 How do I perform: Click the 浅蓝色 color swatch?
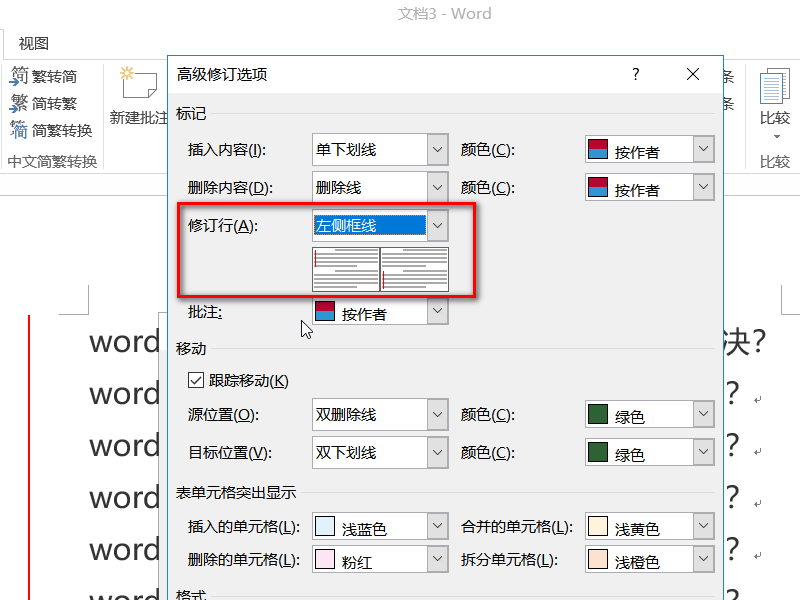(324, 526)
